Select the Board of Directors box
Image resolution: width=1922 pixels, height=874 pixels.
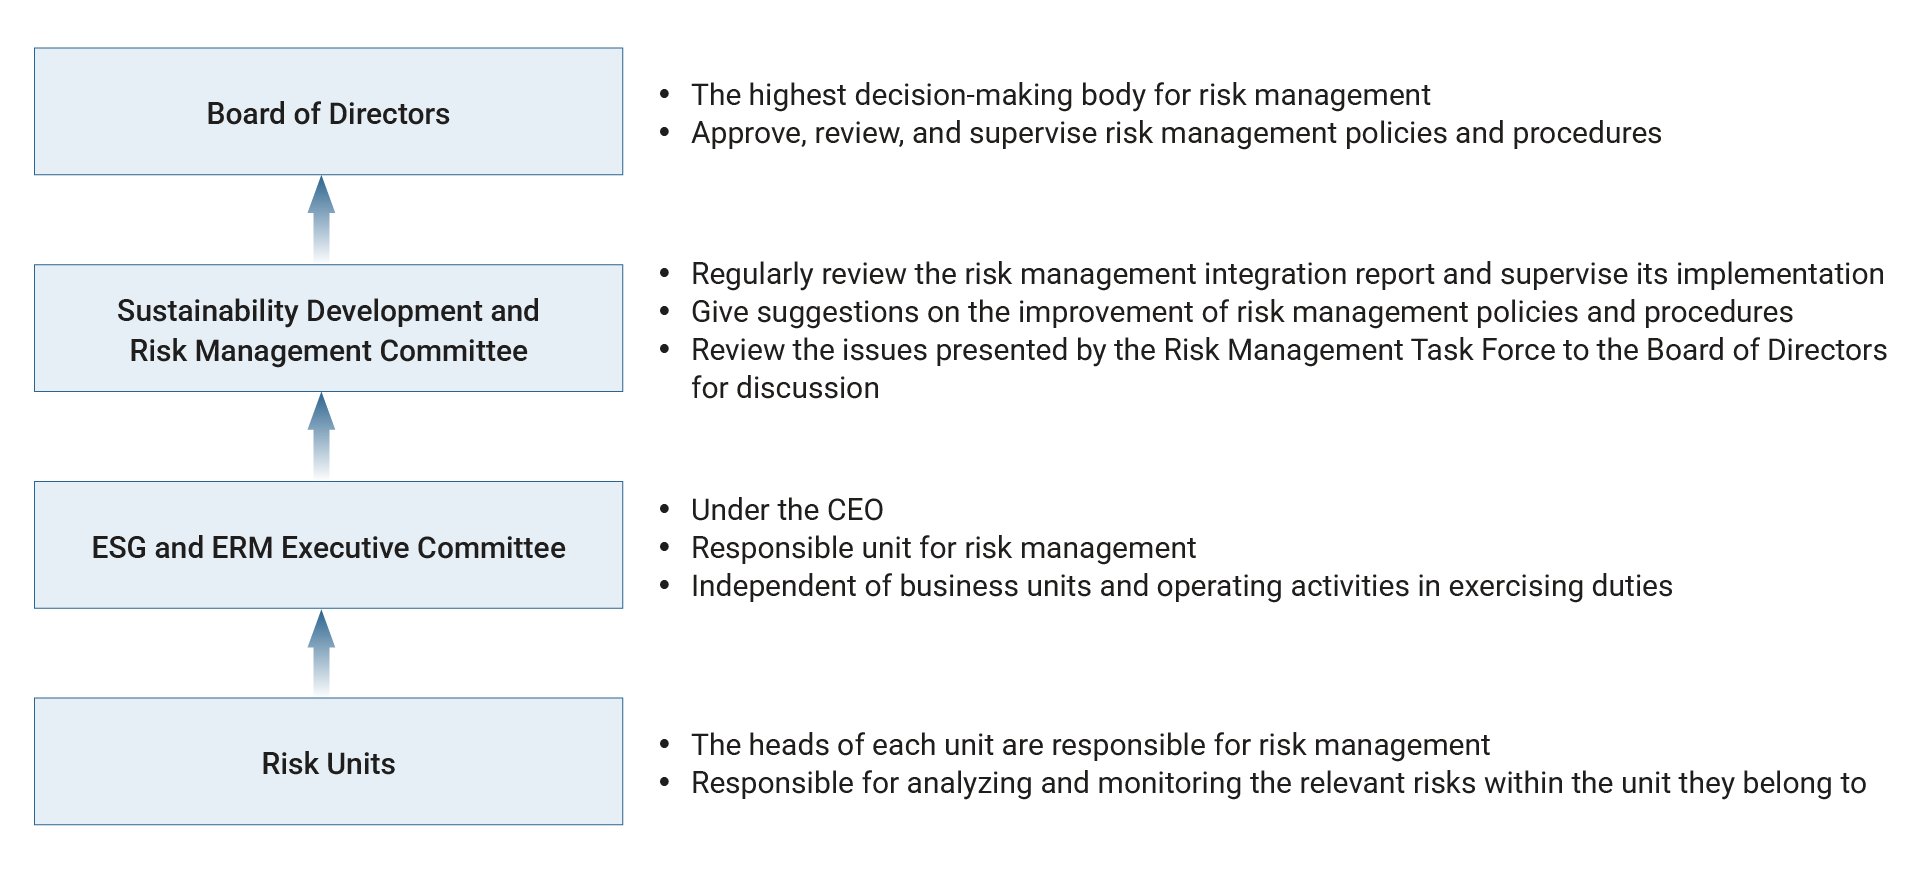pos(328,112)
